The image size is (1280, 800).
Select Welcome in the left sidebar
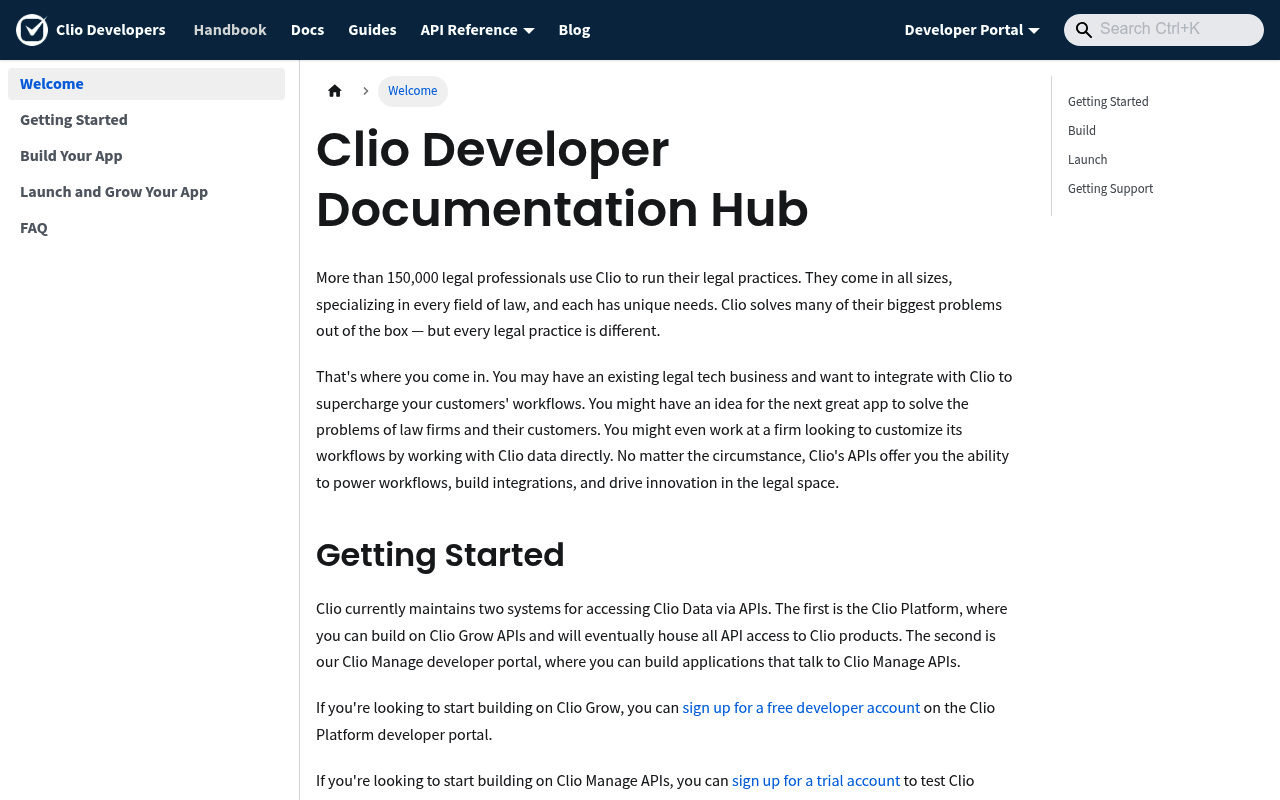(146, 84)
